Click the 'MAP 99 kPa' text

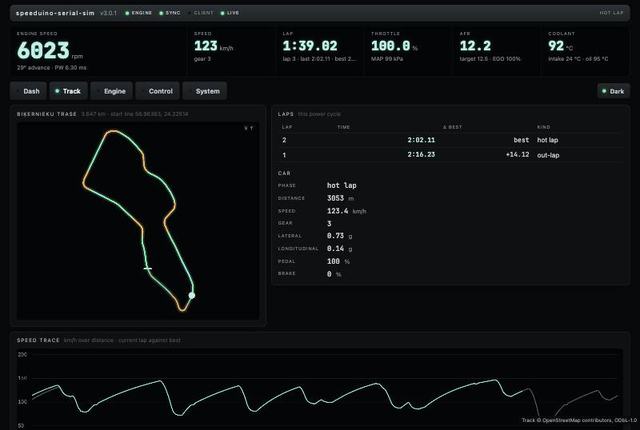(387, 59)
